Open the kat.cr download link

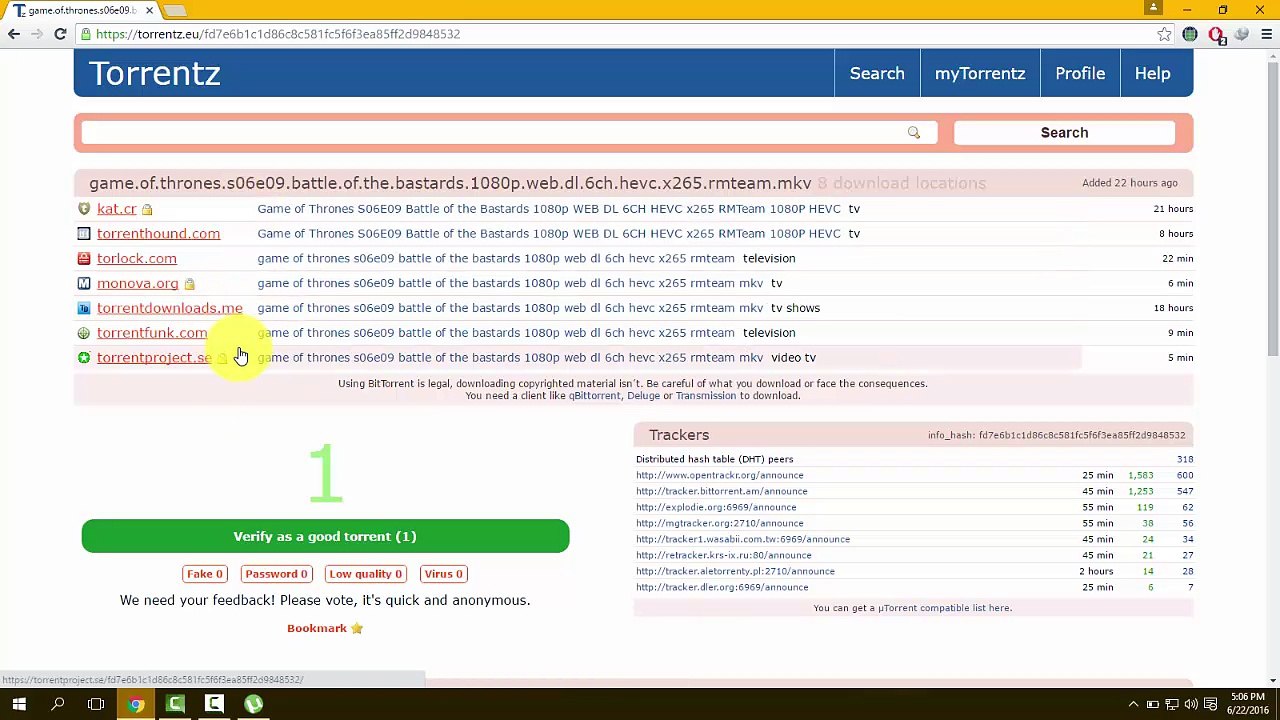(x=116, y=209)
